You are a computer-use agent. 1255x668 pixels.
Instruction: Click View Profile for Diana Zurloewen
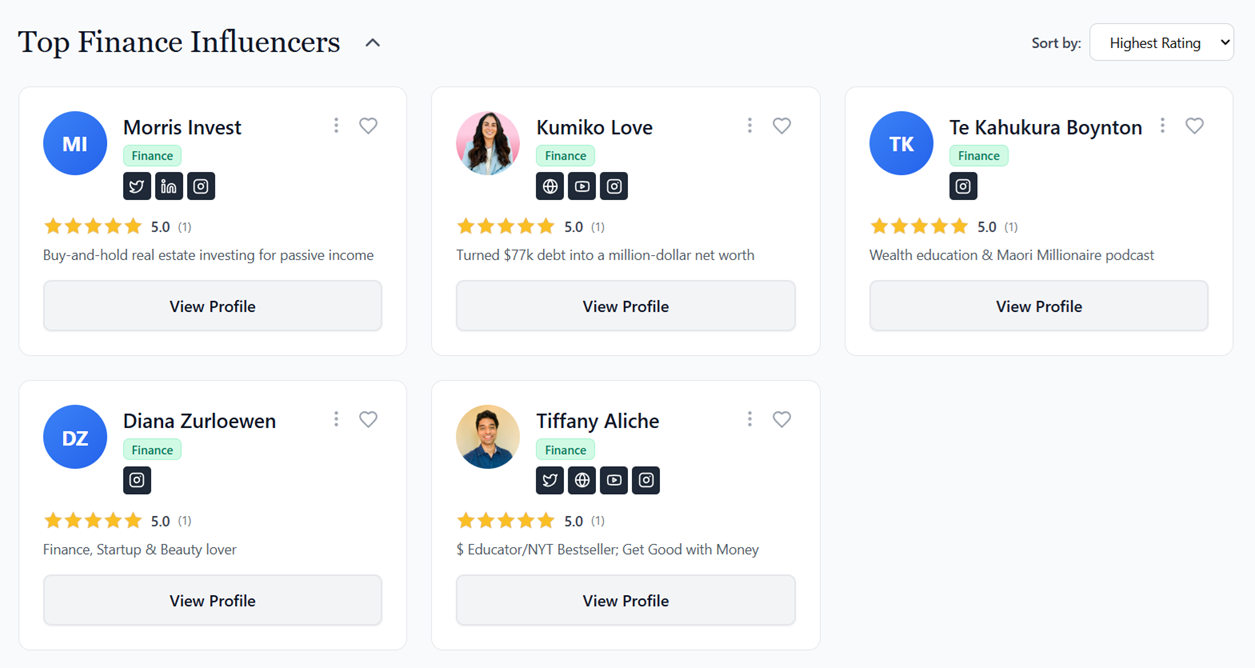pyautogui.click(x=212, y=600)
